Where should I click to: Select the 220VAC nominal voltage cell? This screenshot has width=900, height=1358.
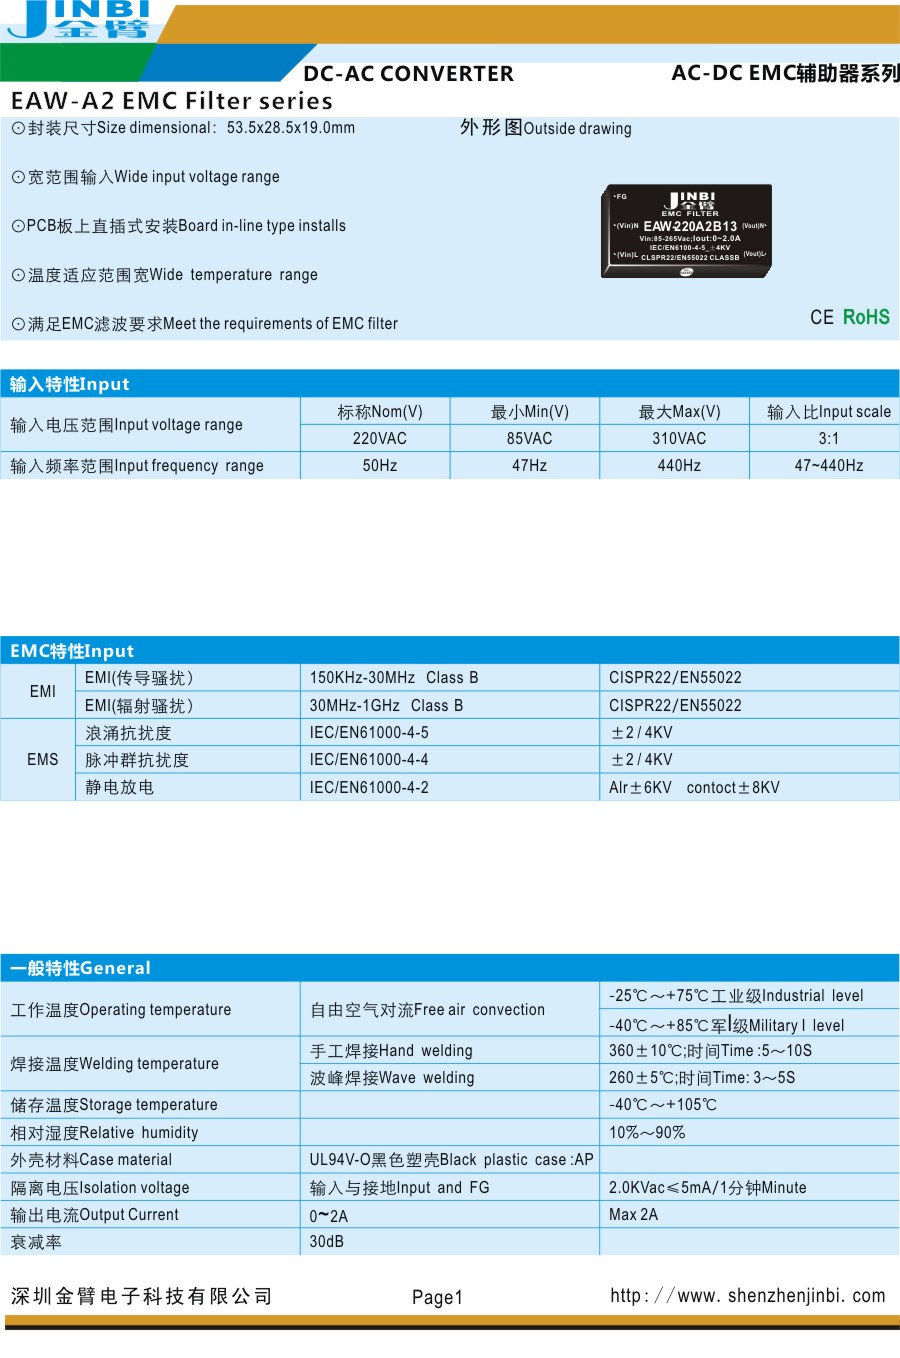379,438
